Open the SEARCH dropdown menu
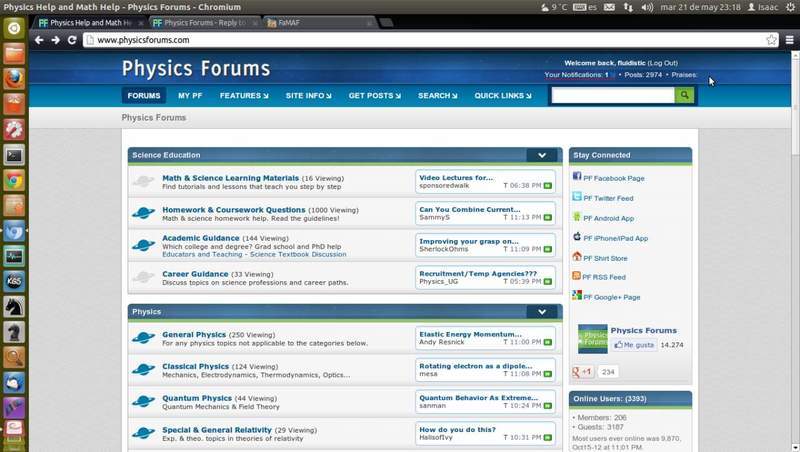This screenshot has height=452, width=800. pyautogui.click(x=437, y=95)
